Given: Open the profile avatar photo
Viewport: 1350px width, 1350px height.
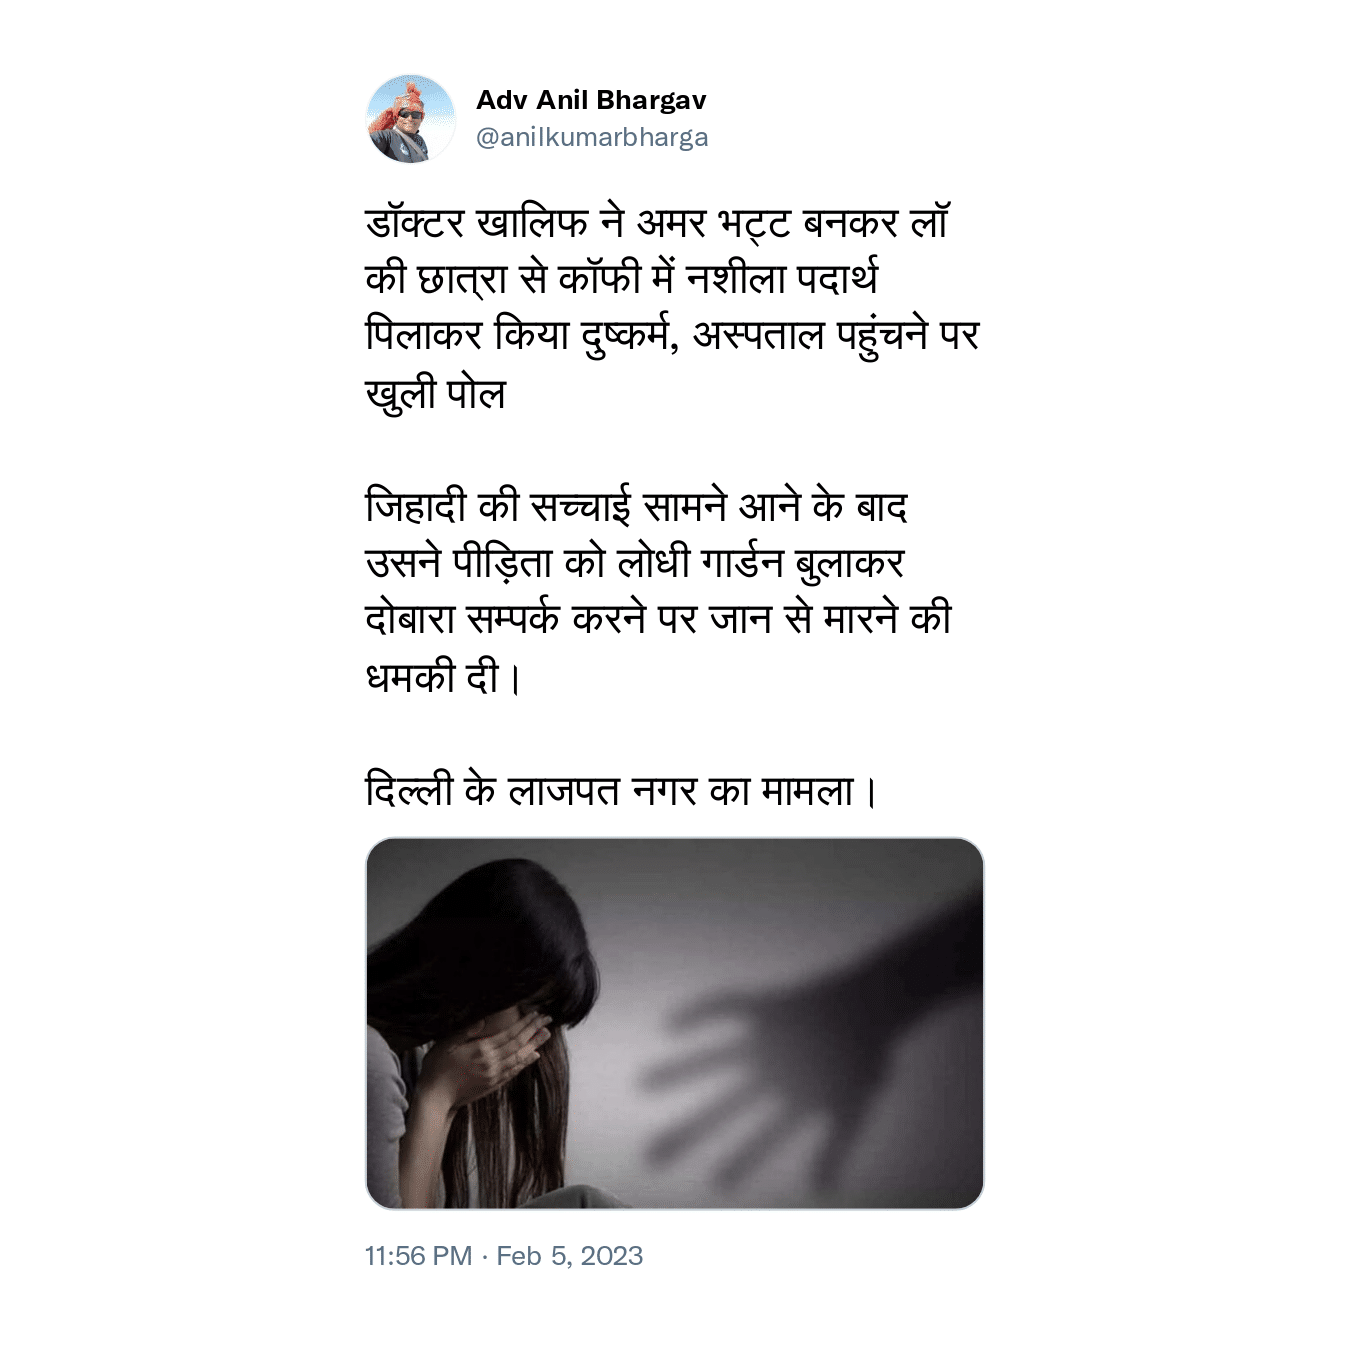Looking at the screenshot, I should pos(411,118).
